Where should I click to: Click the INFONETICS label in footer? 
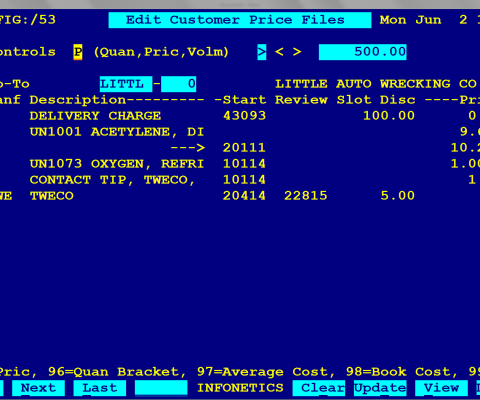tap(240, 388)
